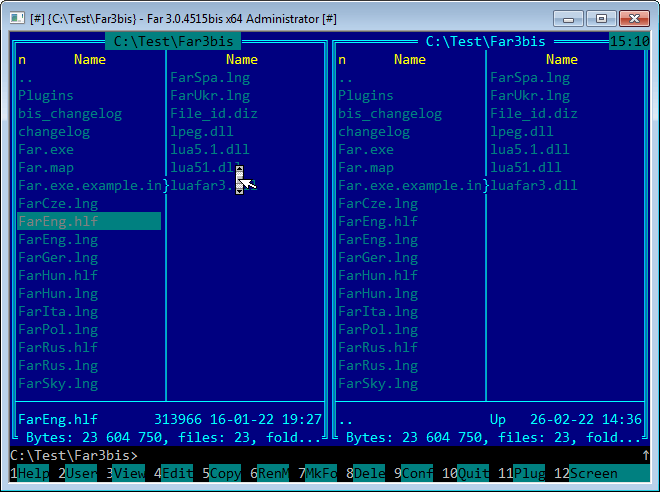Click the 6 RenMov function key
The width and height of the screenshot is (660, 492).
pos(269,473)
